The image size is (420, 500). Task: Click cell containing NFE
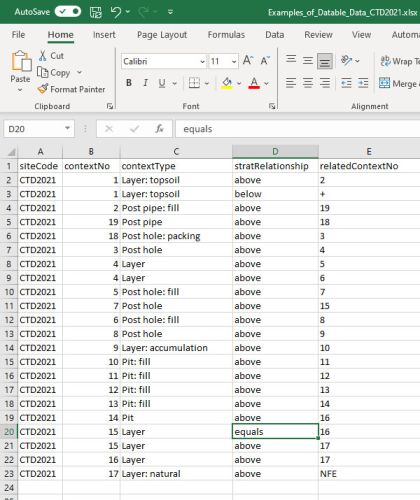(x=369, y=474)
